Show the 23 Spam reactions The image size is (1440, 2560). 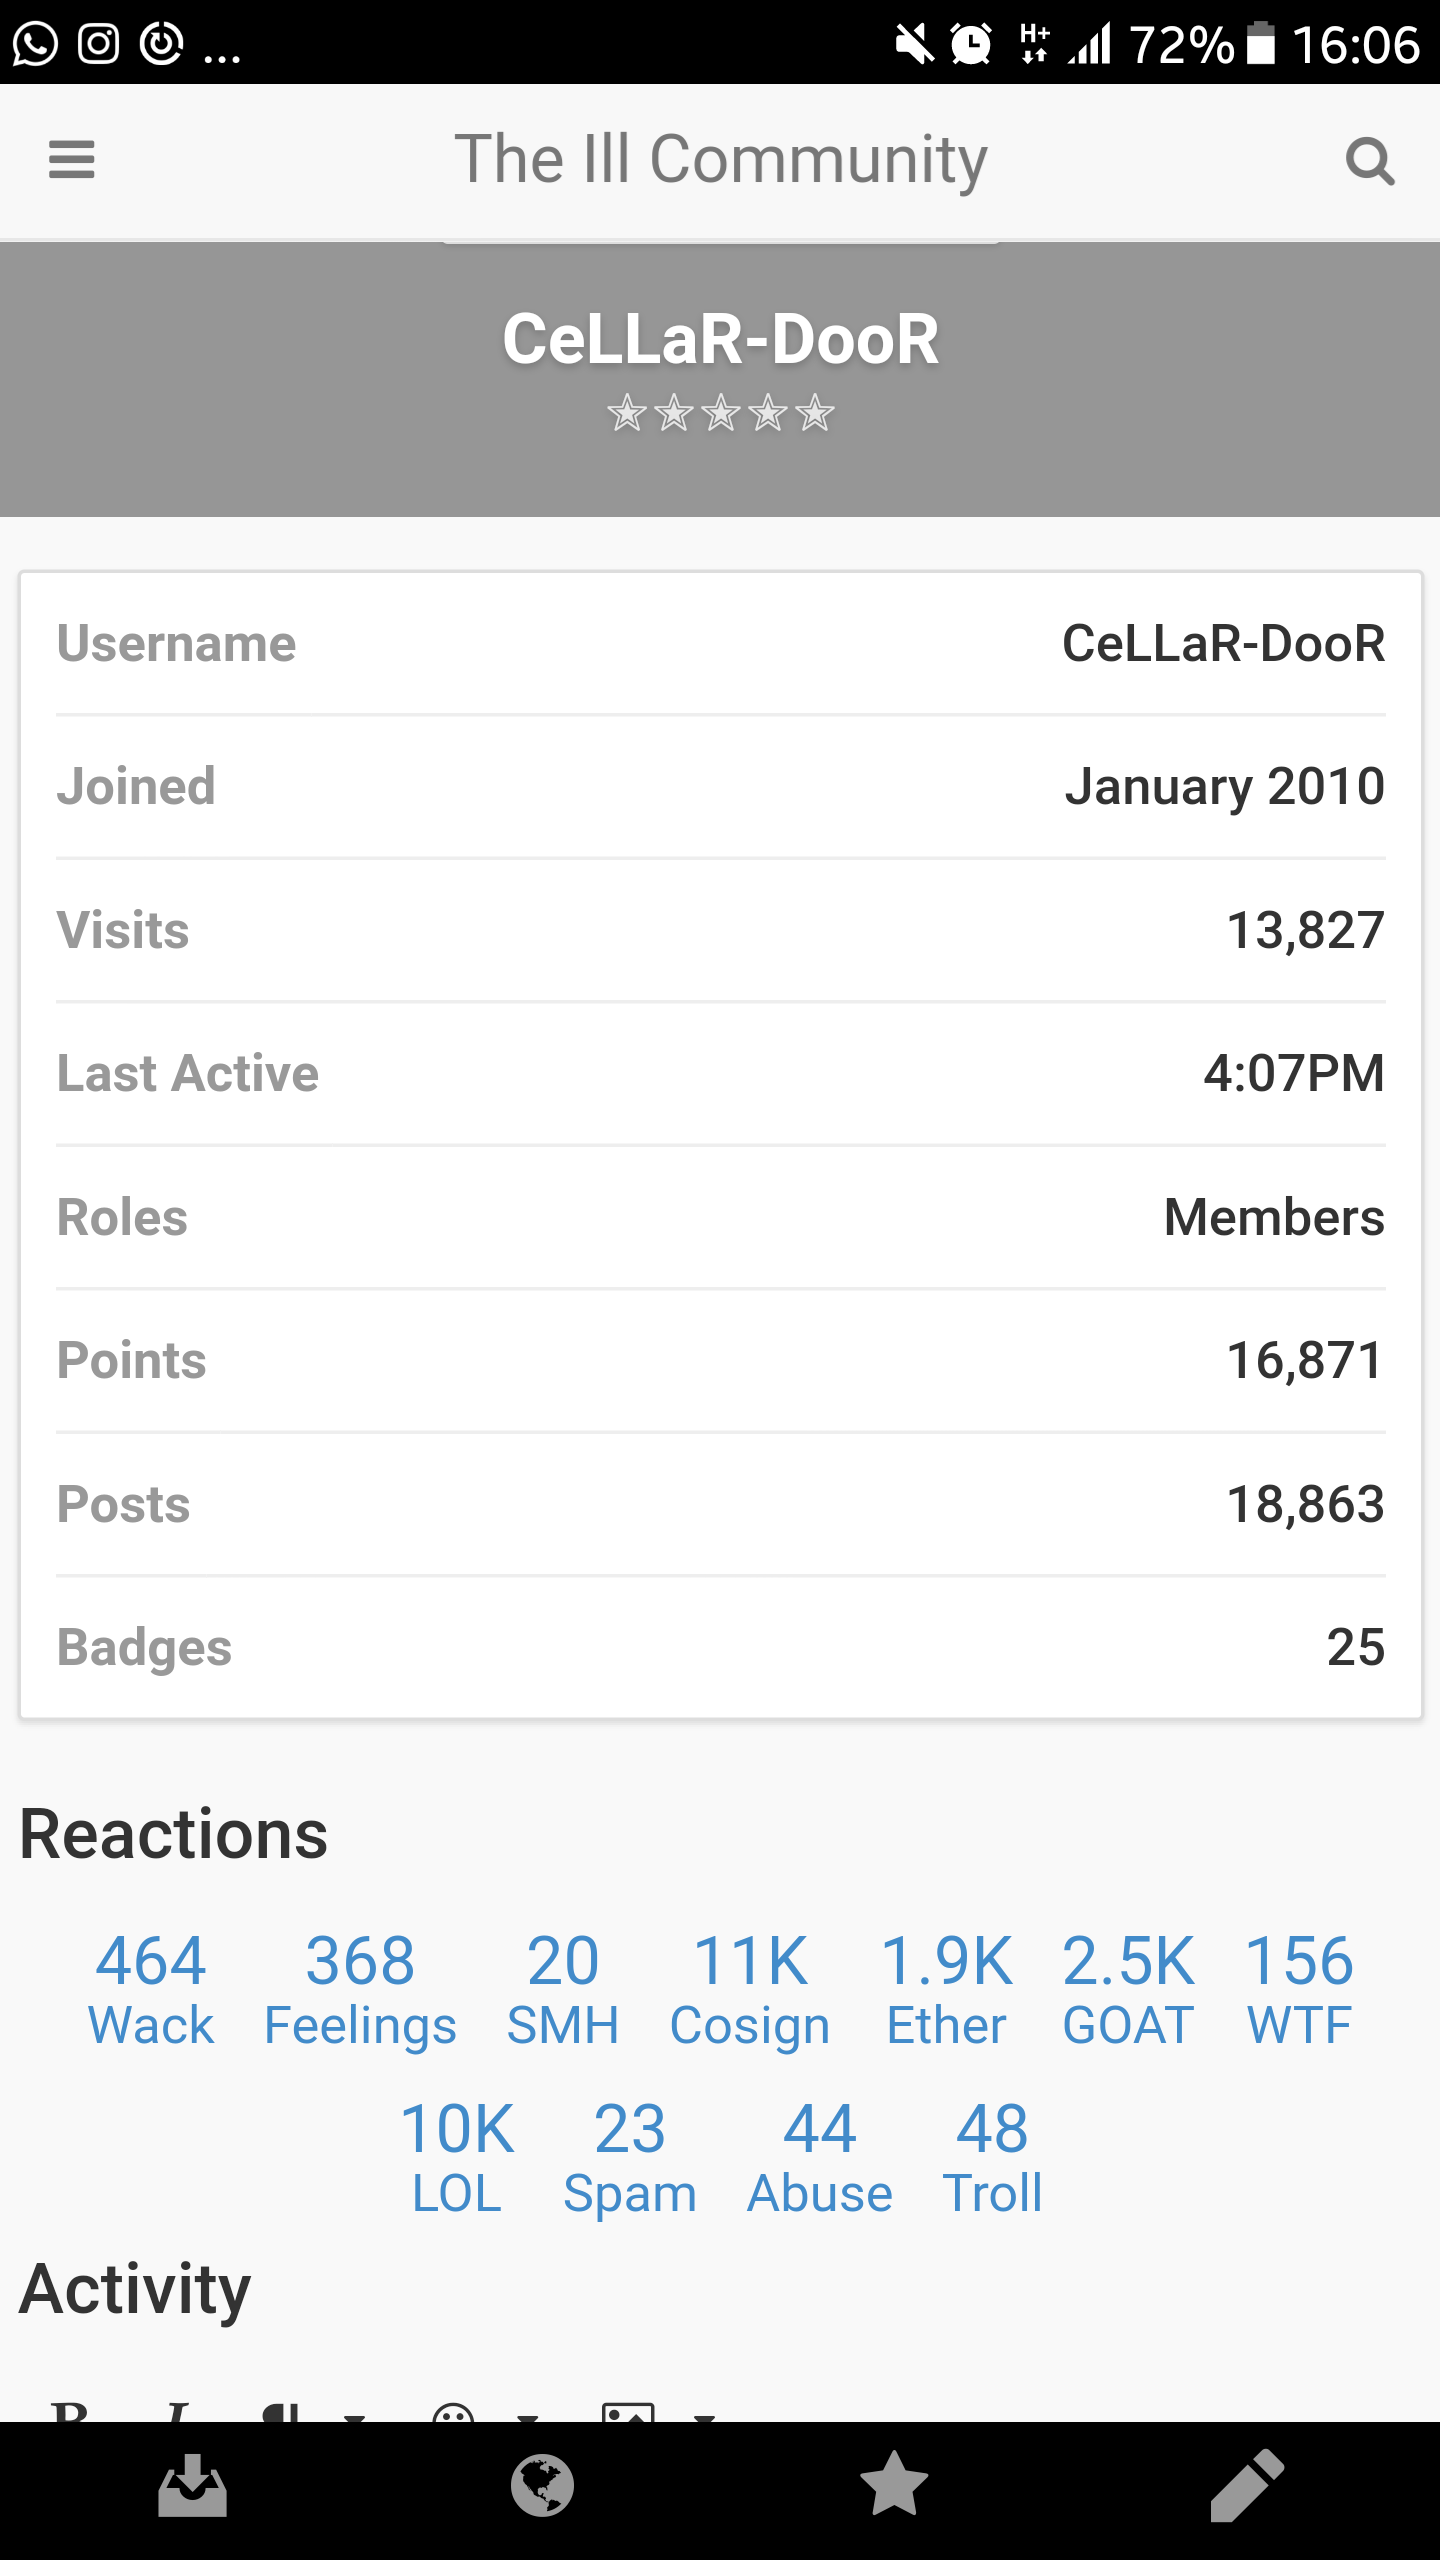[x=630, y=2157]
